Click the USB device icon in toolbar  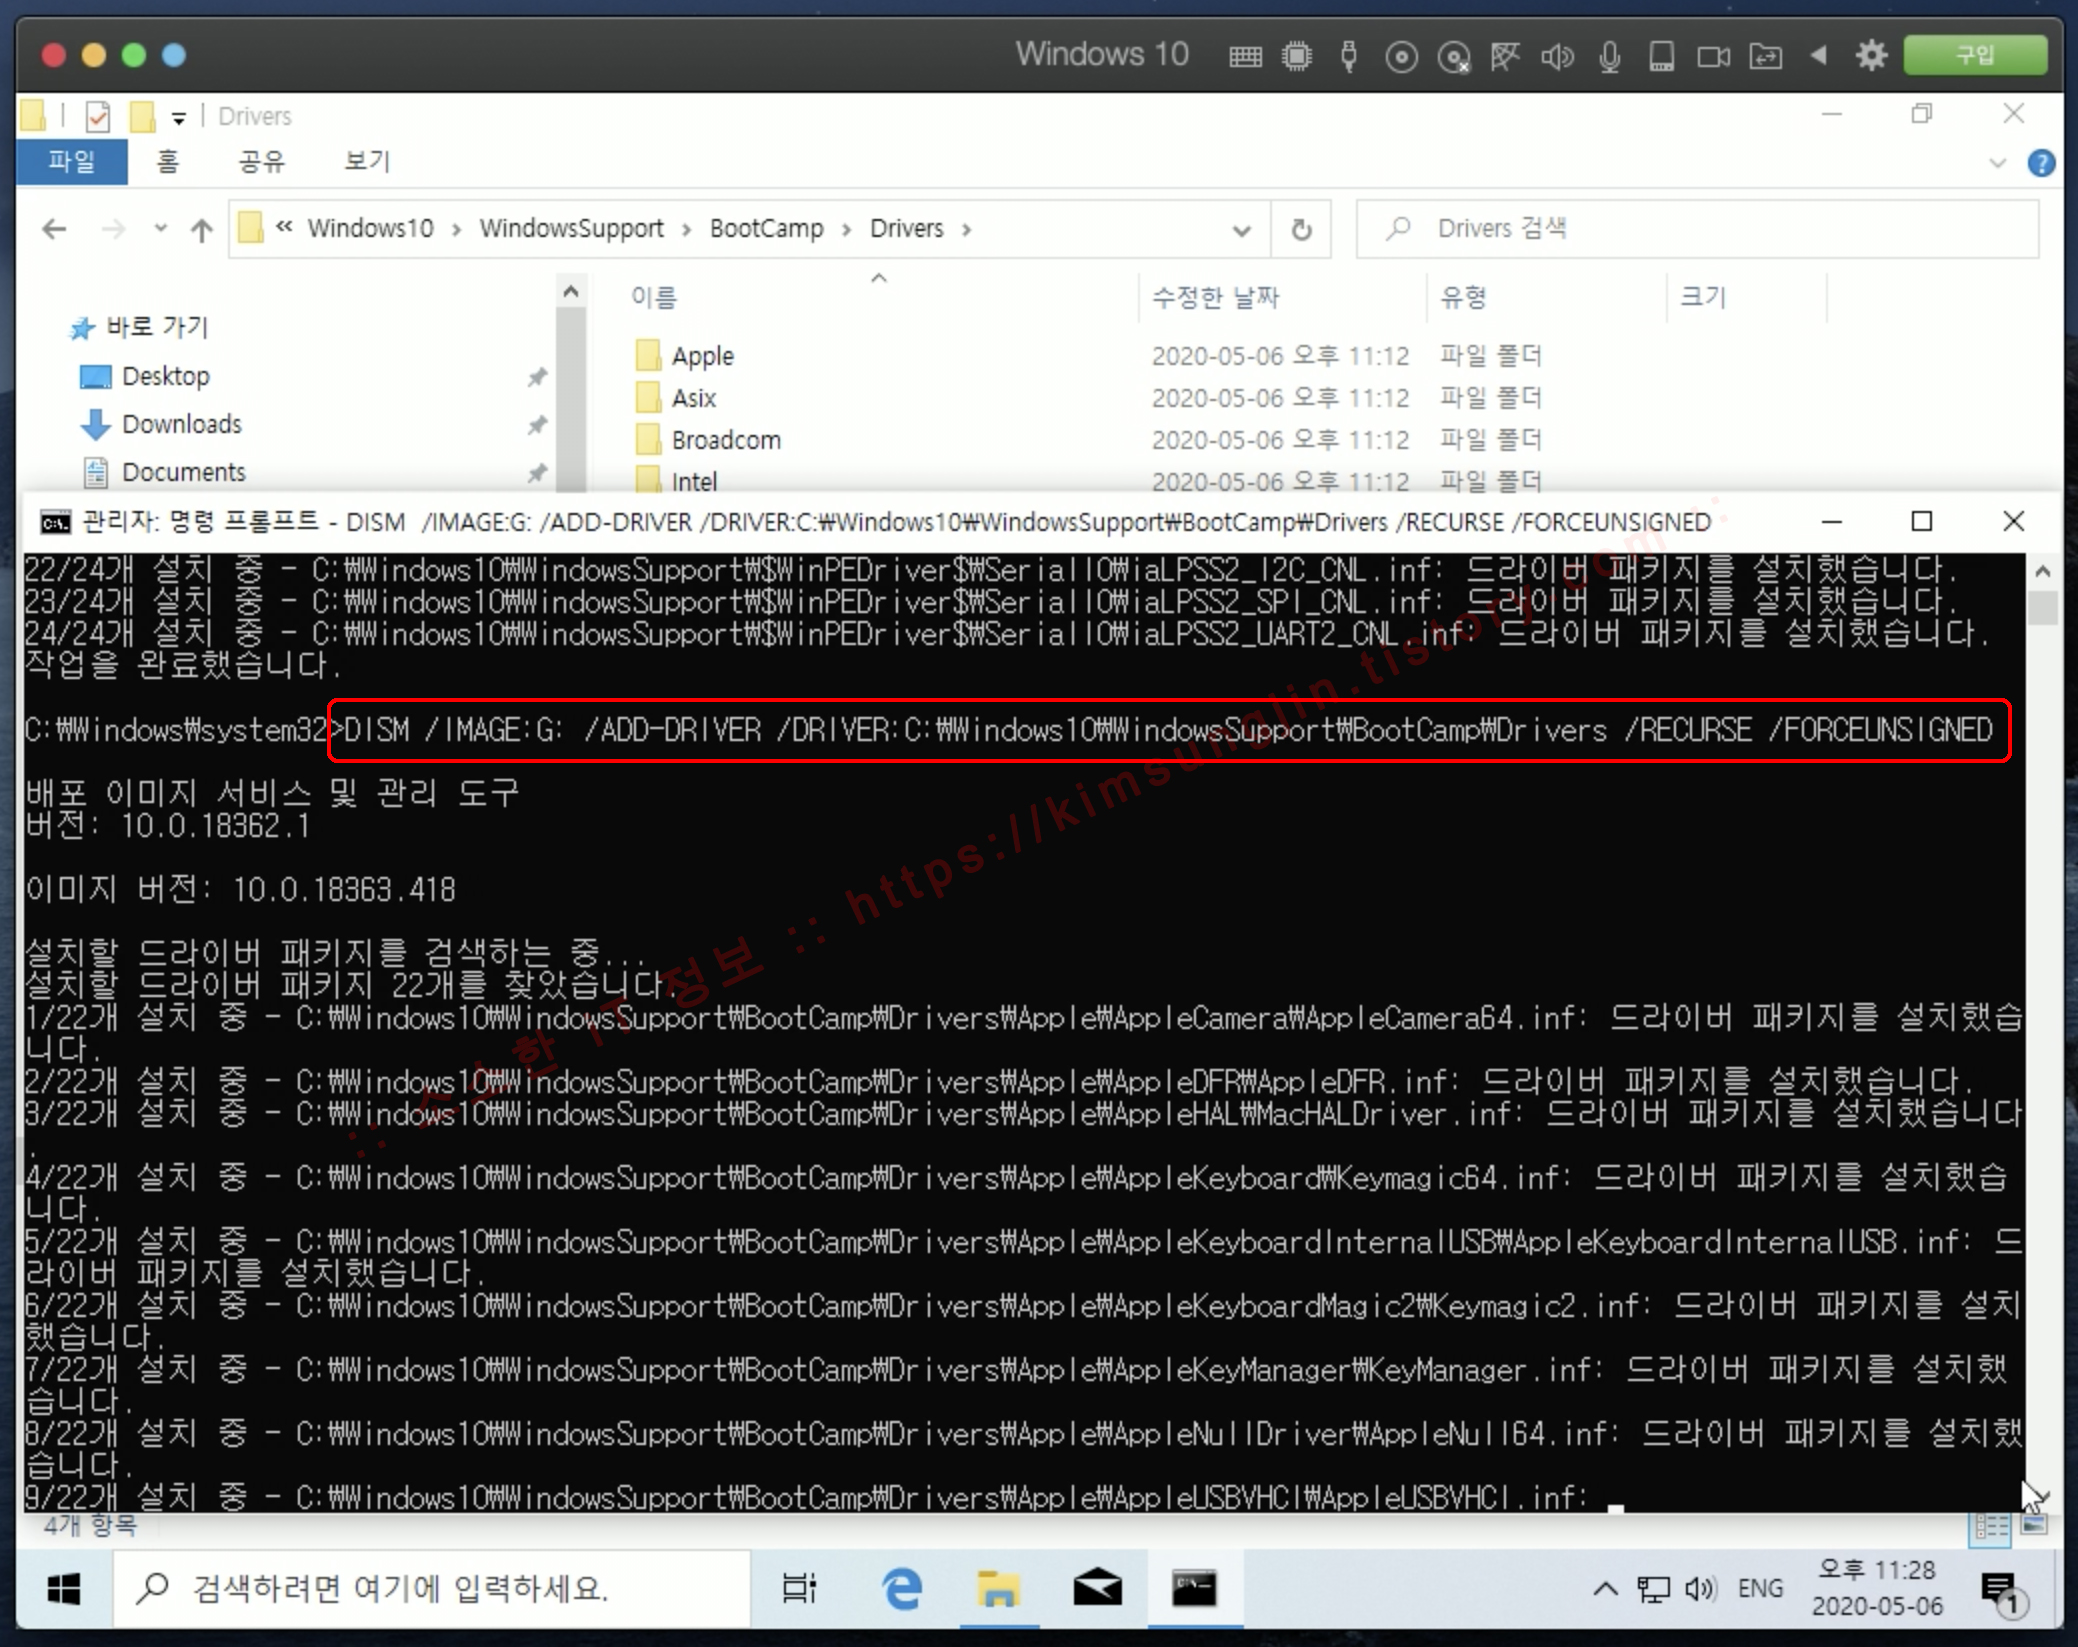coord(1349,56)
